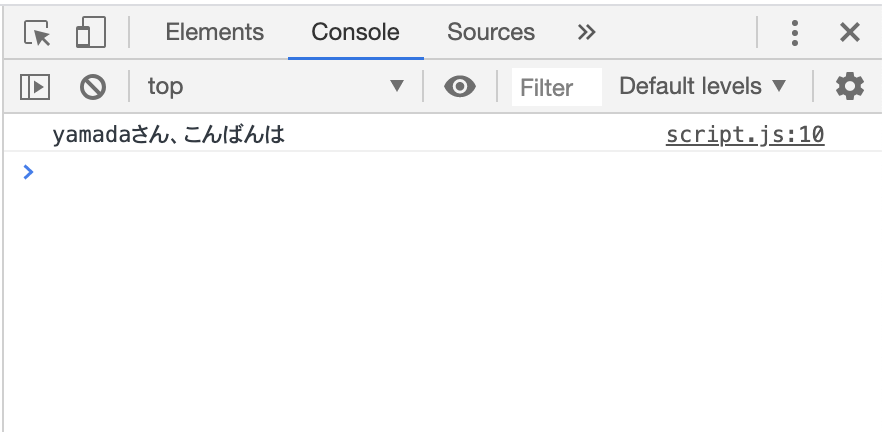The image size is (882, 432).
Task: Select the yamadaさん、こんばんは log message
Action: pos(169,135)
